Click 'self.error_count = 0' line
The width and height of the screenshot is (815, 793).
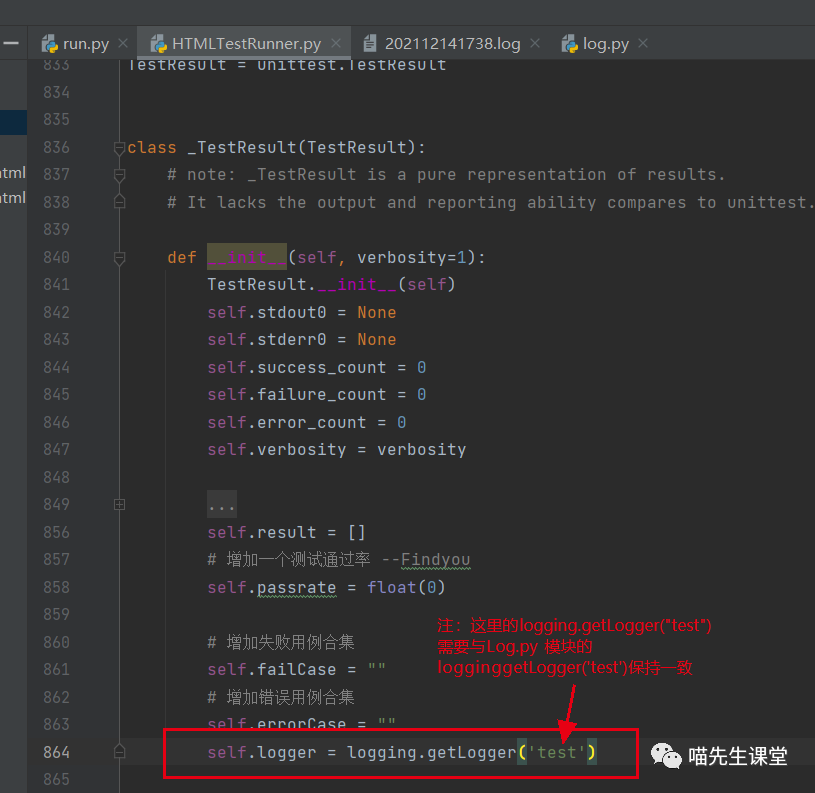pos(307,422)
